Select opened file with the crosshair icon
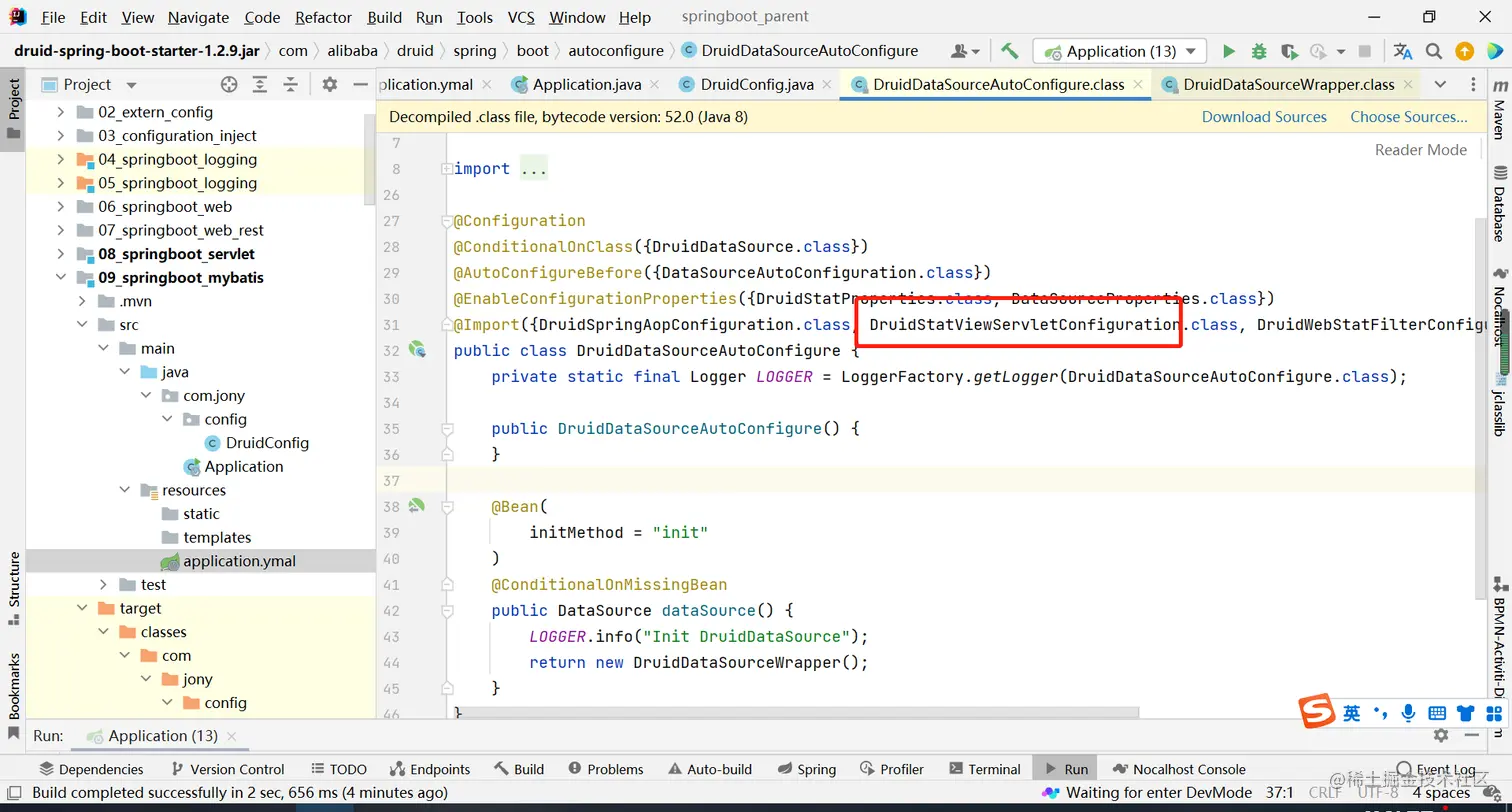Image resolution: width=1512 pixels, height=812 pixels. tap(229, 84)
